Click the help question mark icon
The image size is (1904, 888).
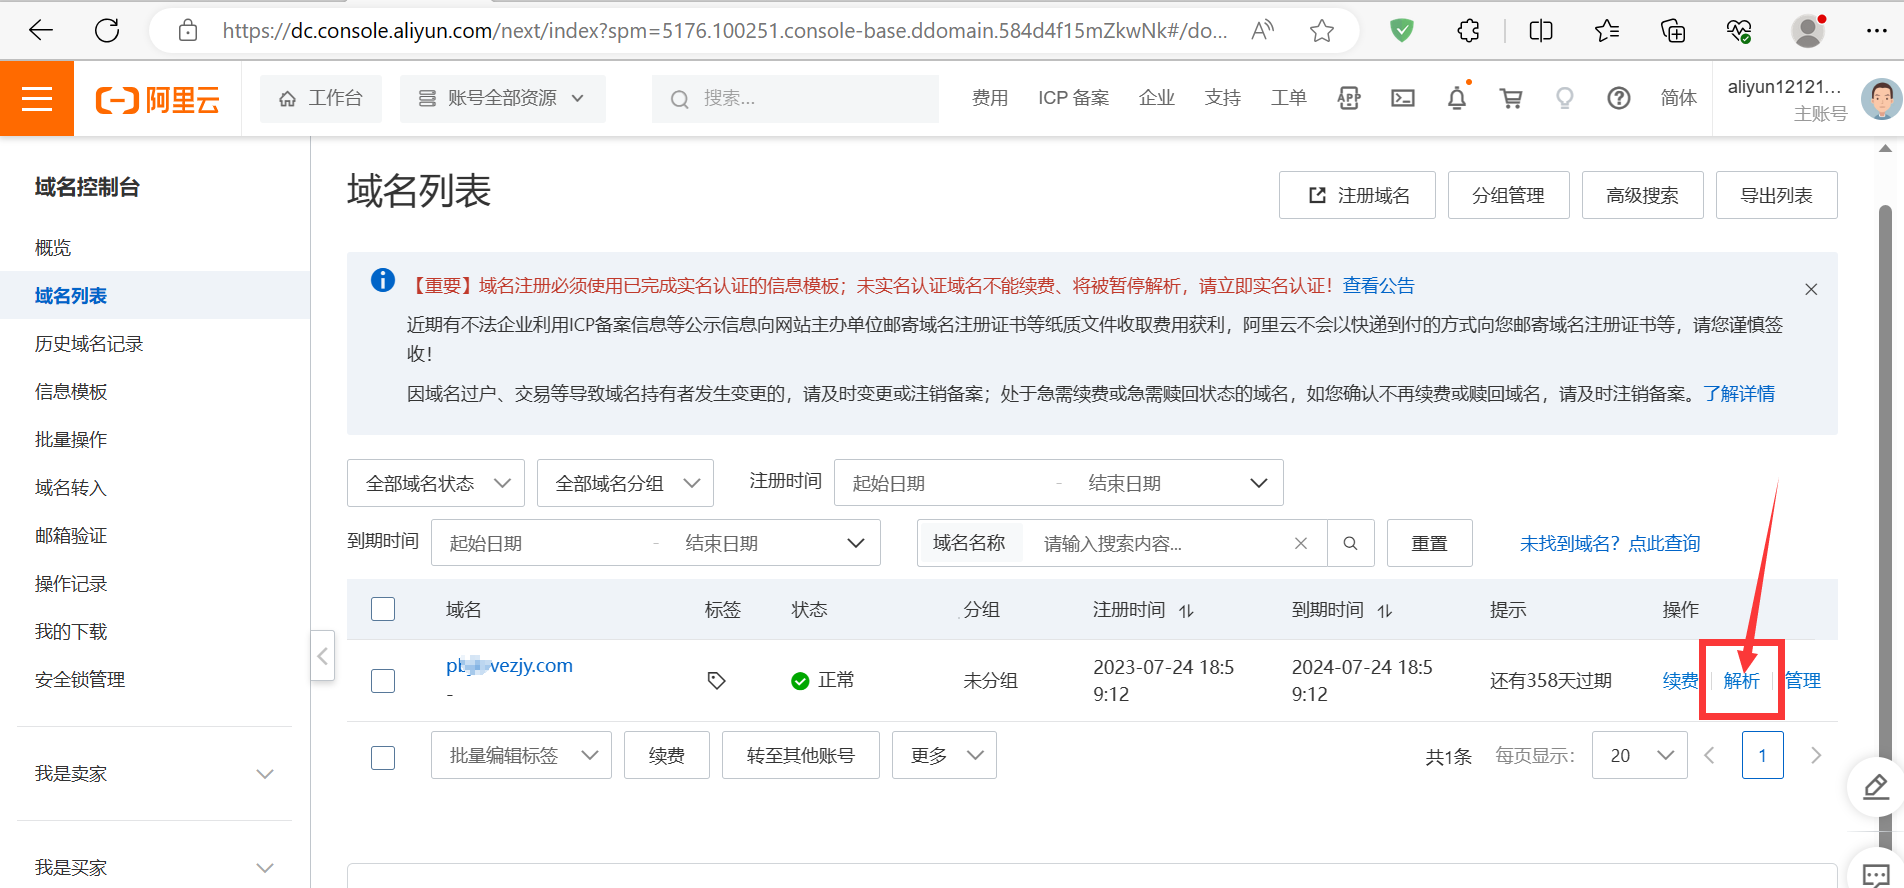(x=1618, y=98)
